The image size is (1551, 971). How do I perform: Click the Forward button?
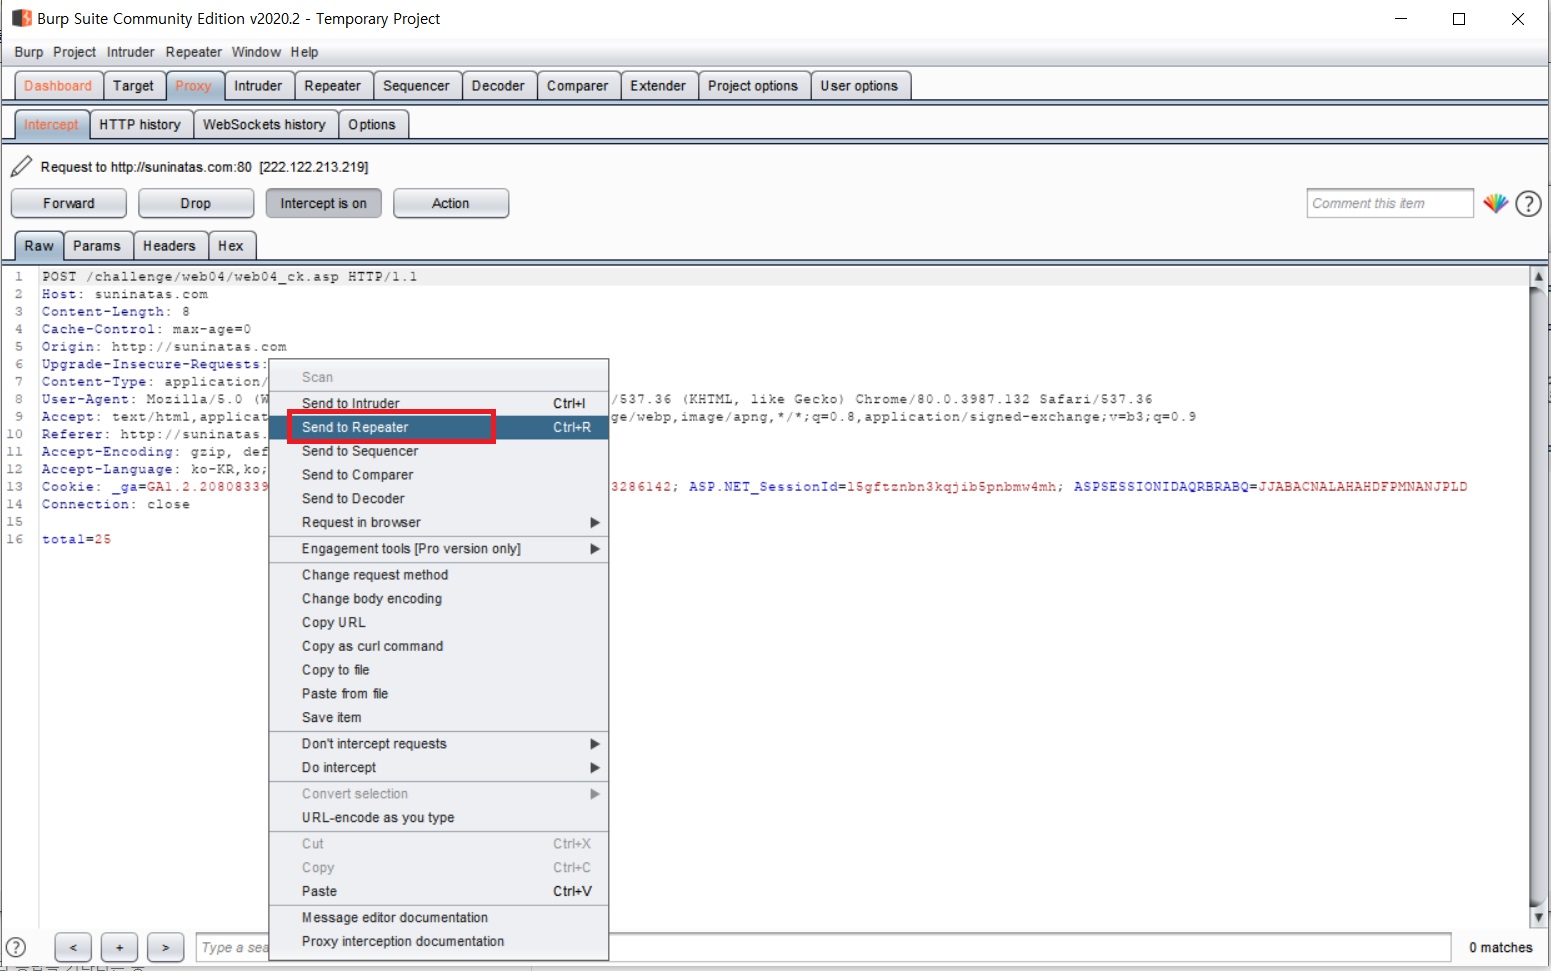pyautogui.click(x=69, y=203)
